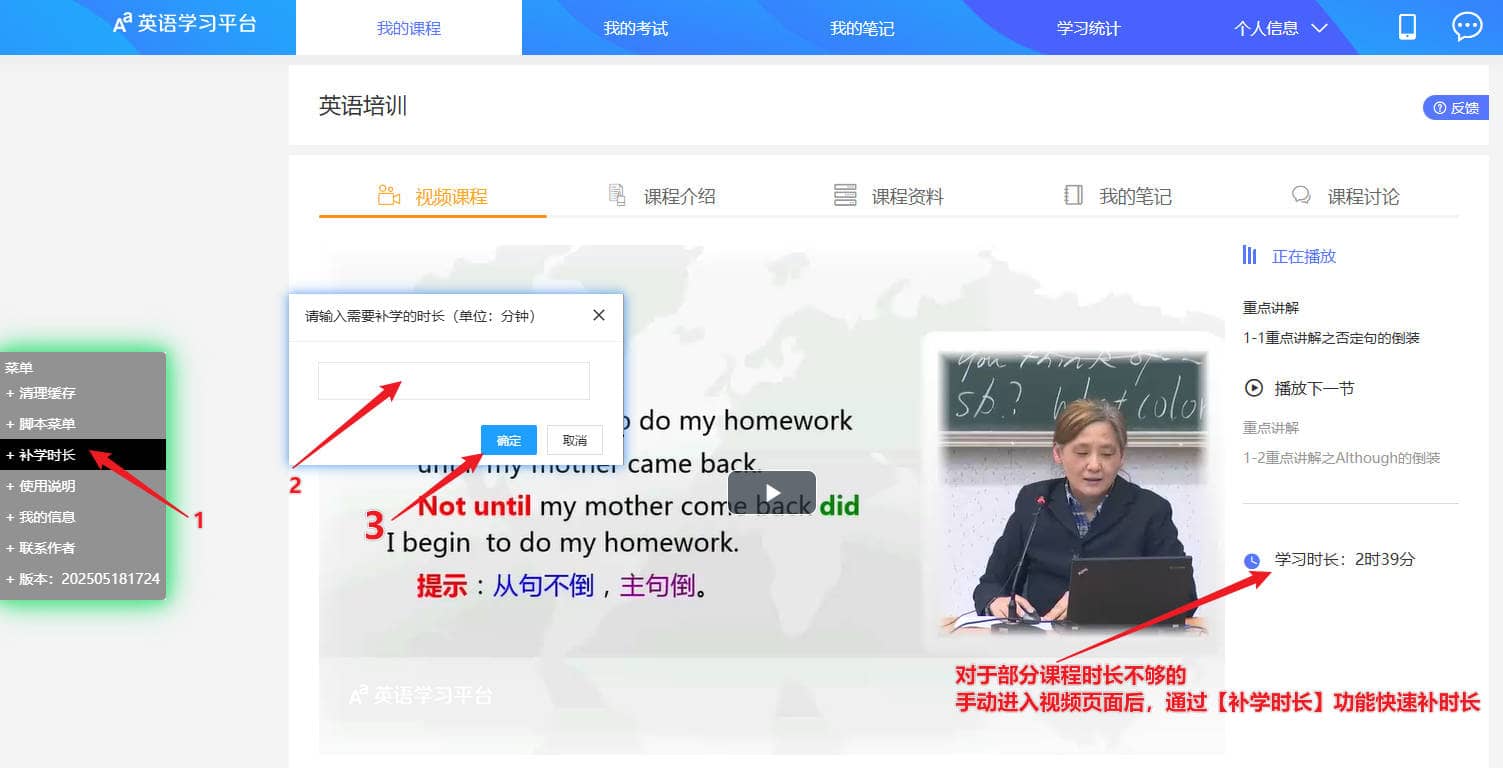Click the video play button overlay
Viewport: 1503px width, 768px height.
pos(771,493)
